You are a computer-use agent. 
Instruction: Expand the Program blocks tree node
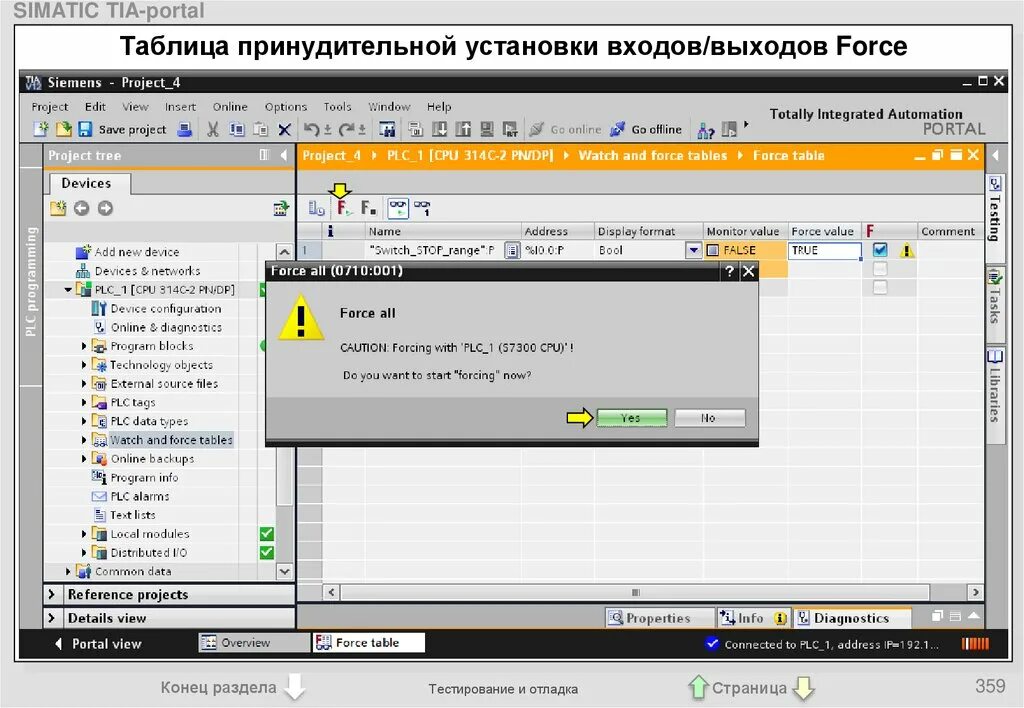coord(84,346)
